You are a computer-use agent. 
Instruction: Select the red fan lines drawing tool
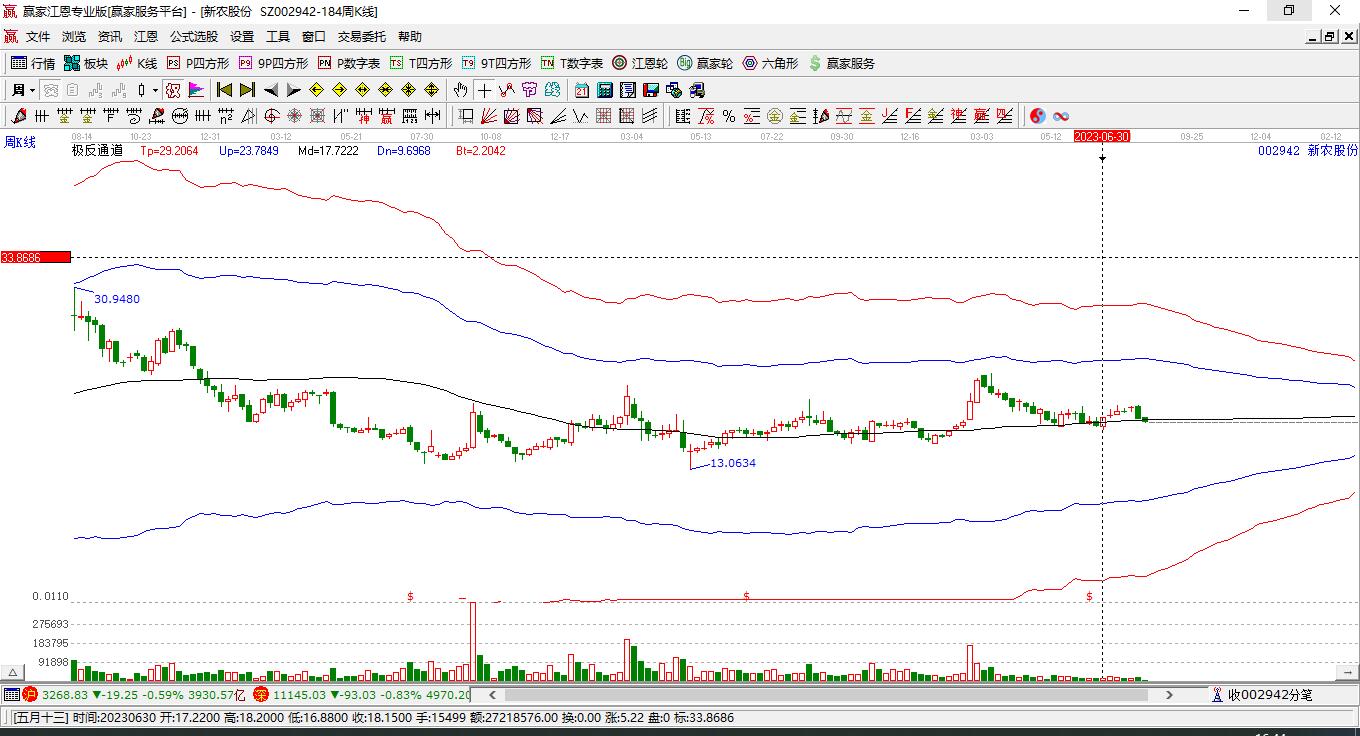(x=489, y=116)
